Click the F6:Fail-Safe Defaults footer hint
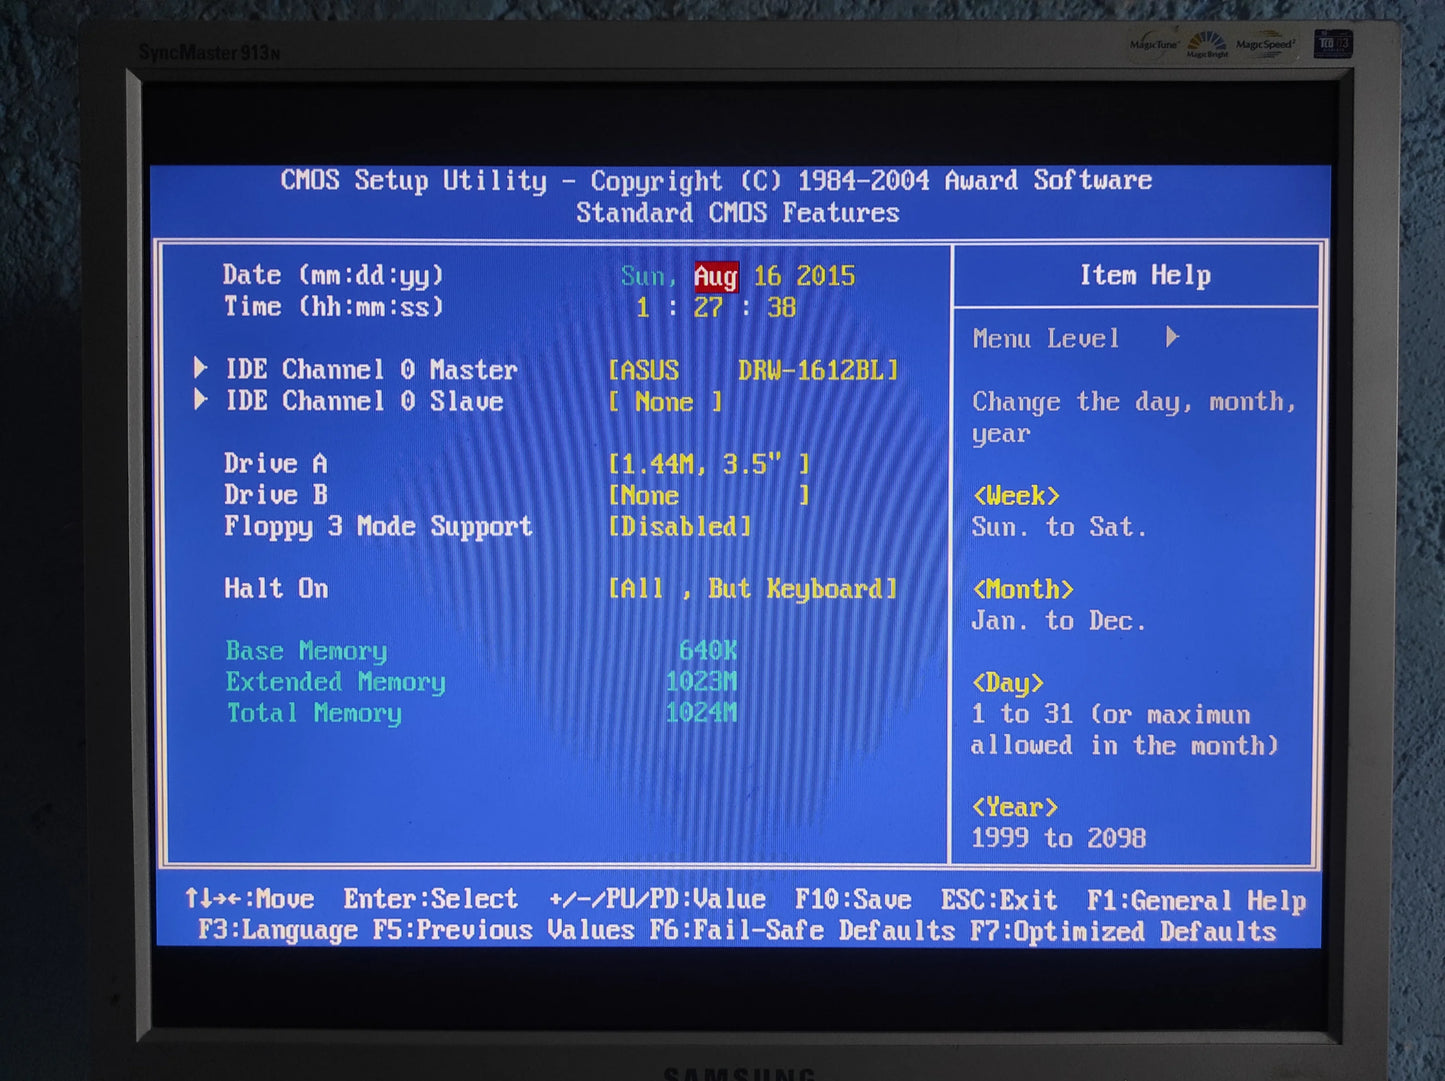 point(802,931)
